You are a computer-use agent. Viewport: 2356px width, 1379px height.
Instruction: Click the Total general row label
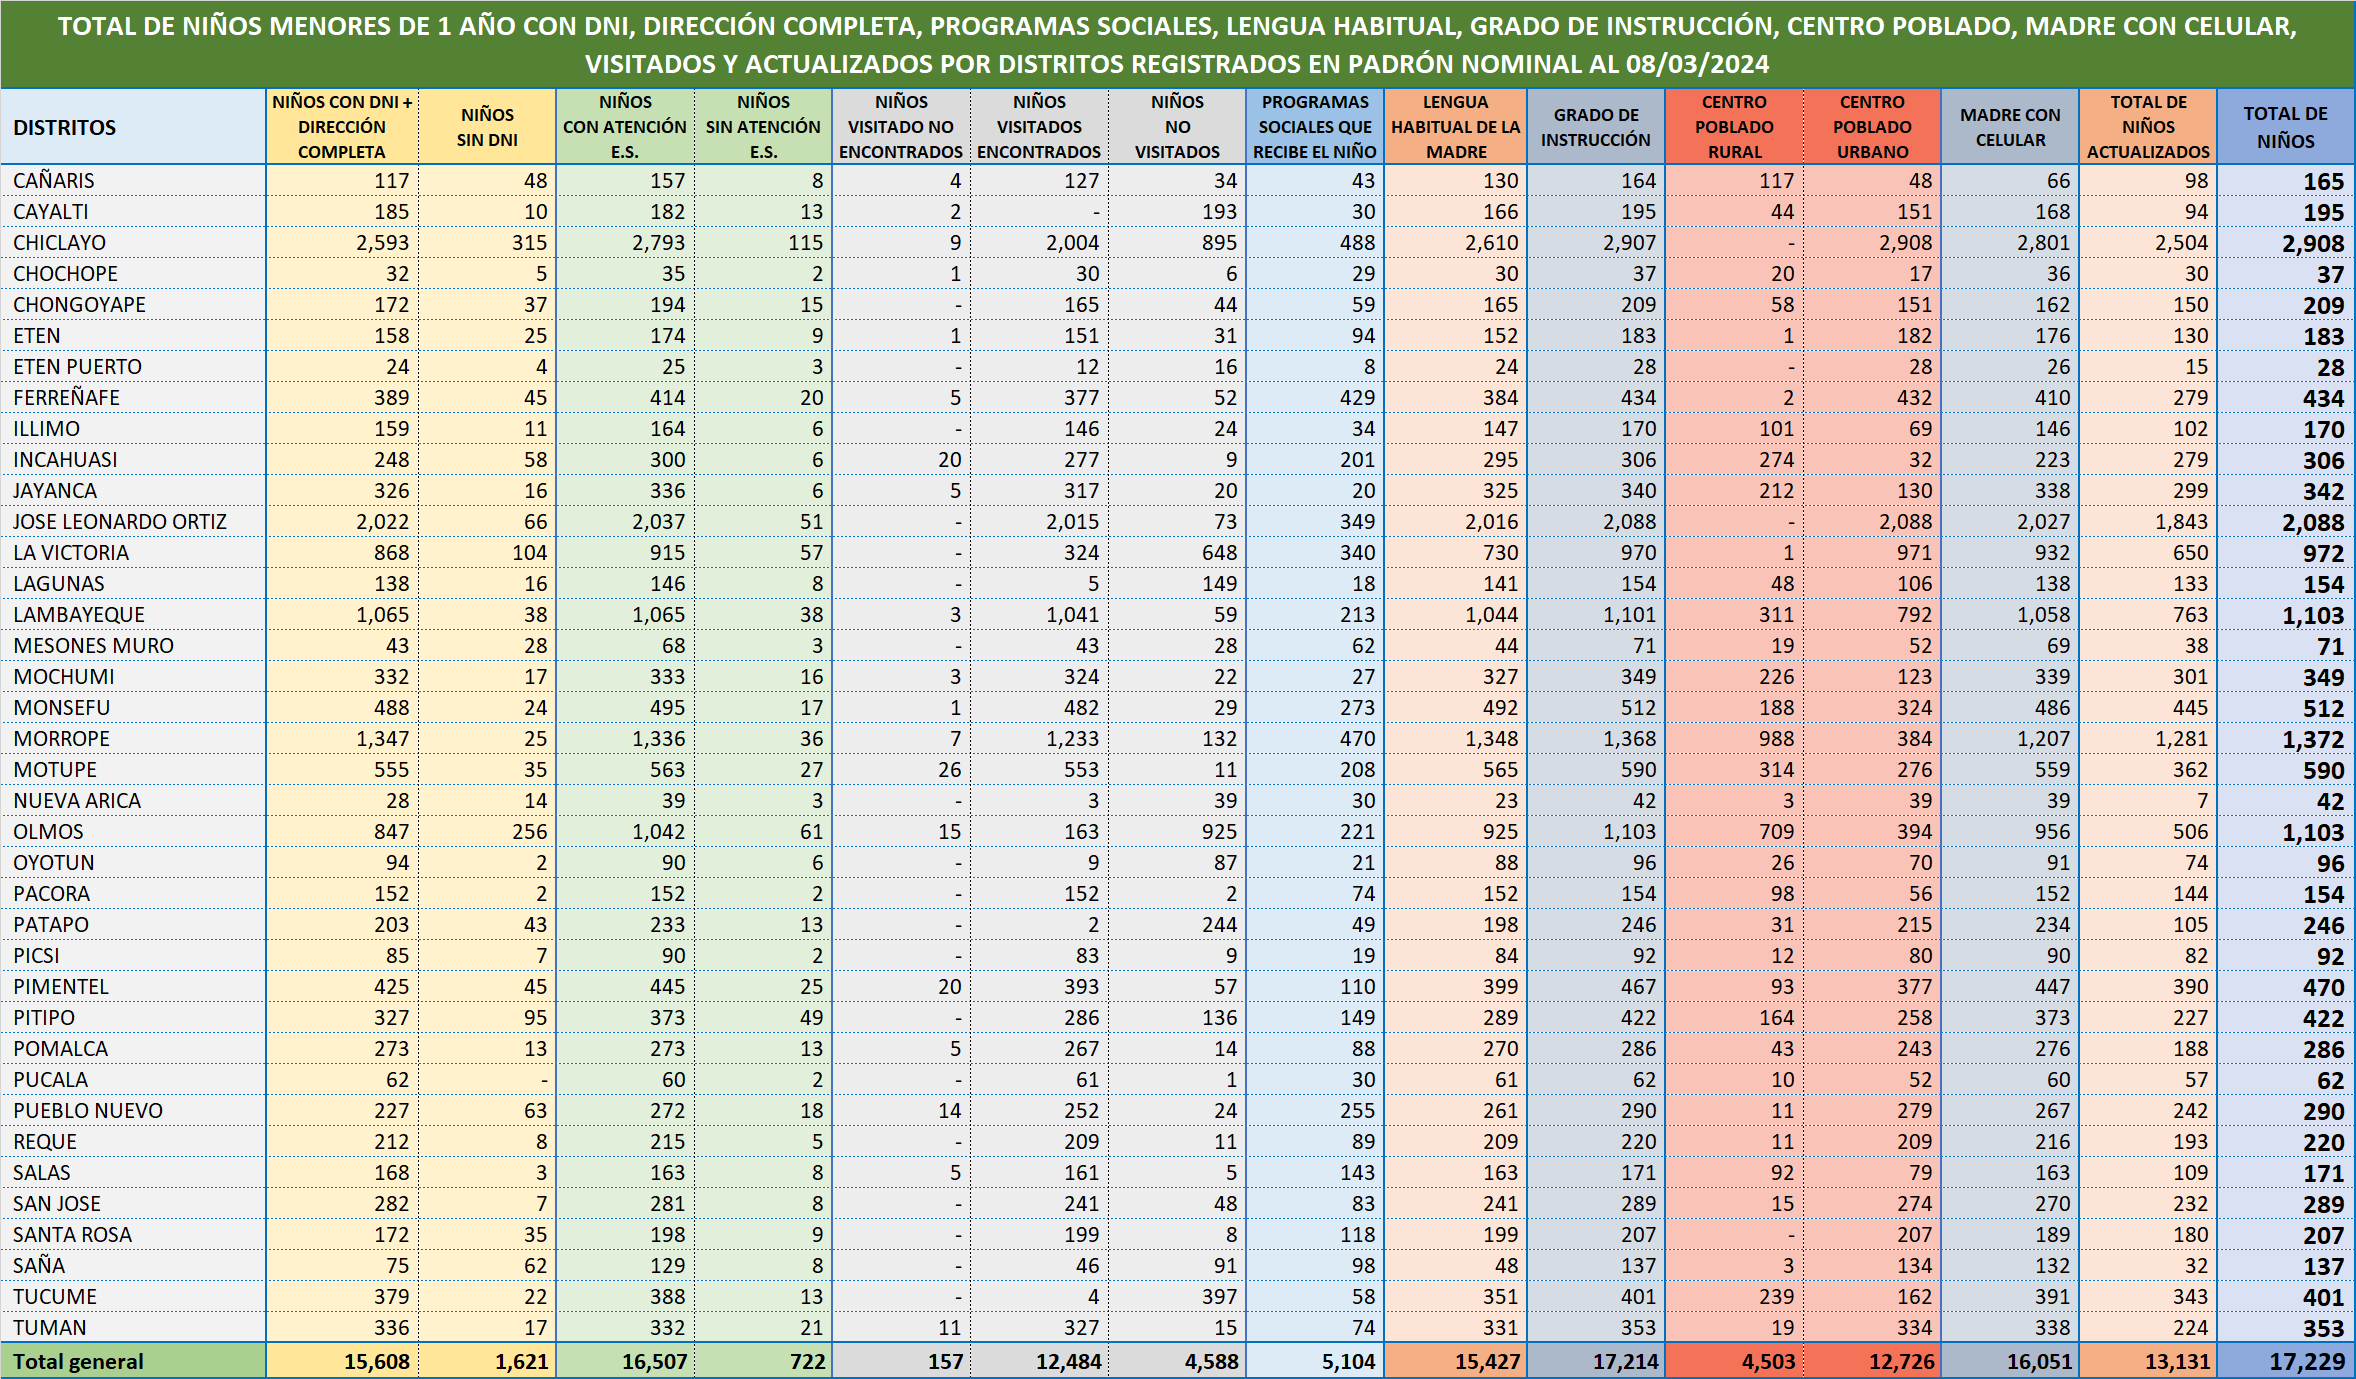coord(78,1361)
